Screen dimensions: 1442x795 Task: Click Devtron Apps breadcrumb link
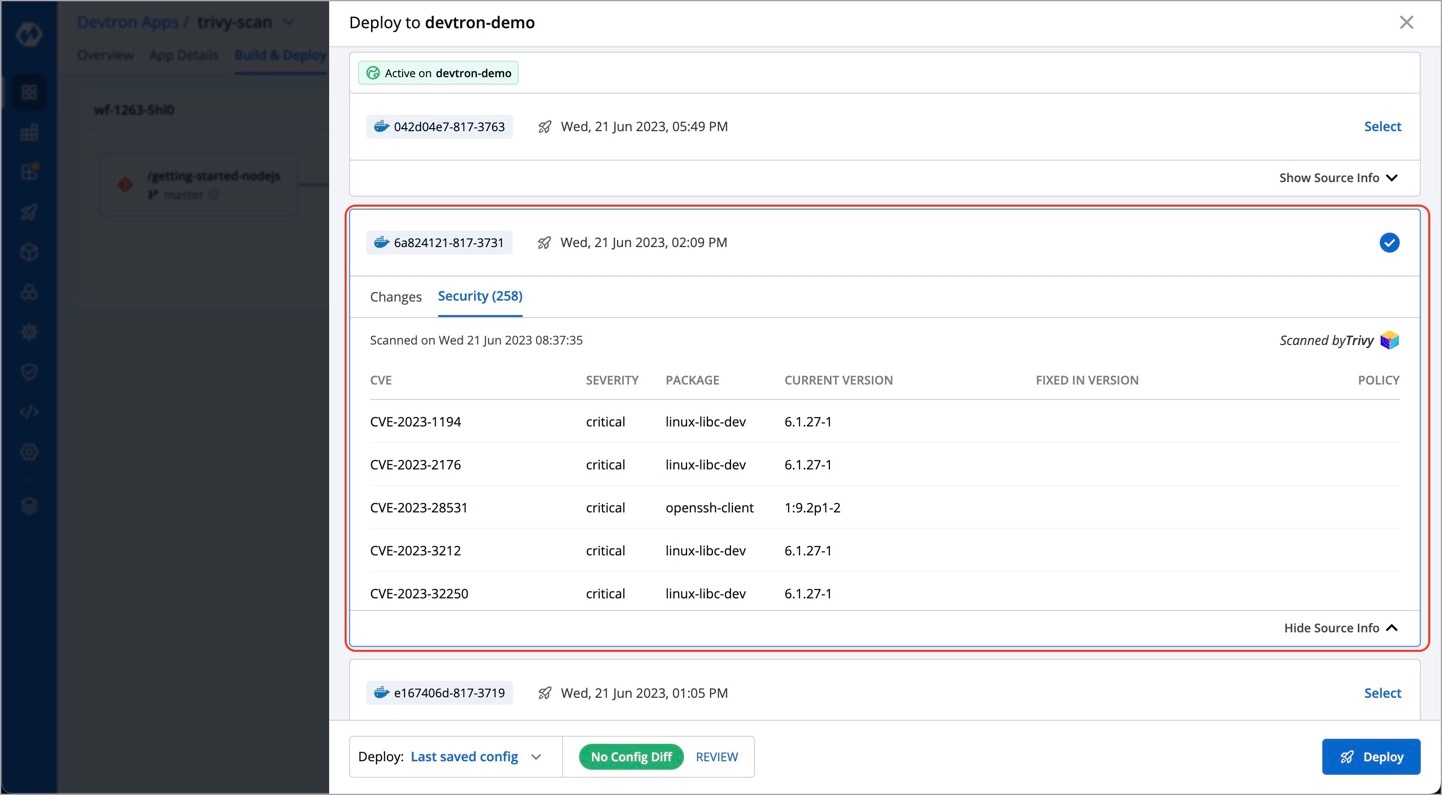pyautogui.click(x=128, y=22)
